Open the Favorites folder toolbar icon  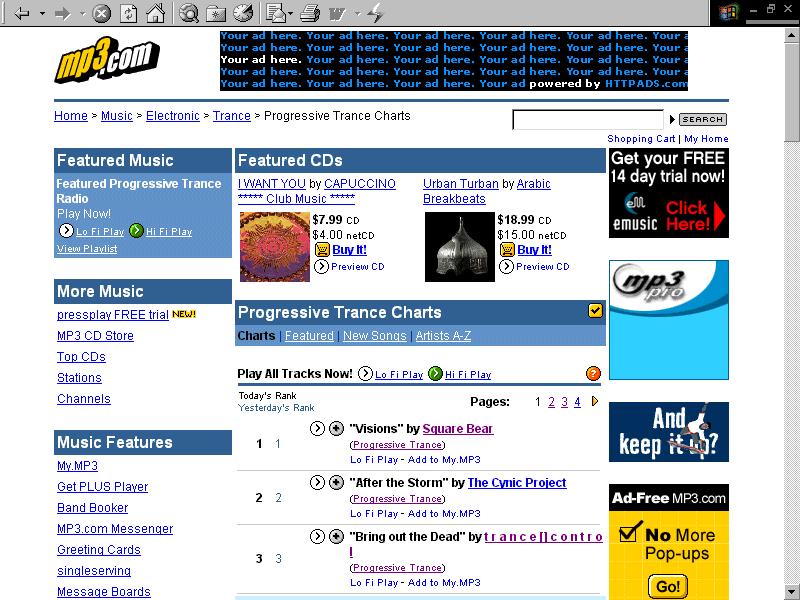coord(216,14)
